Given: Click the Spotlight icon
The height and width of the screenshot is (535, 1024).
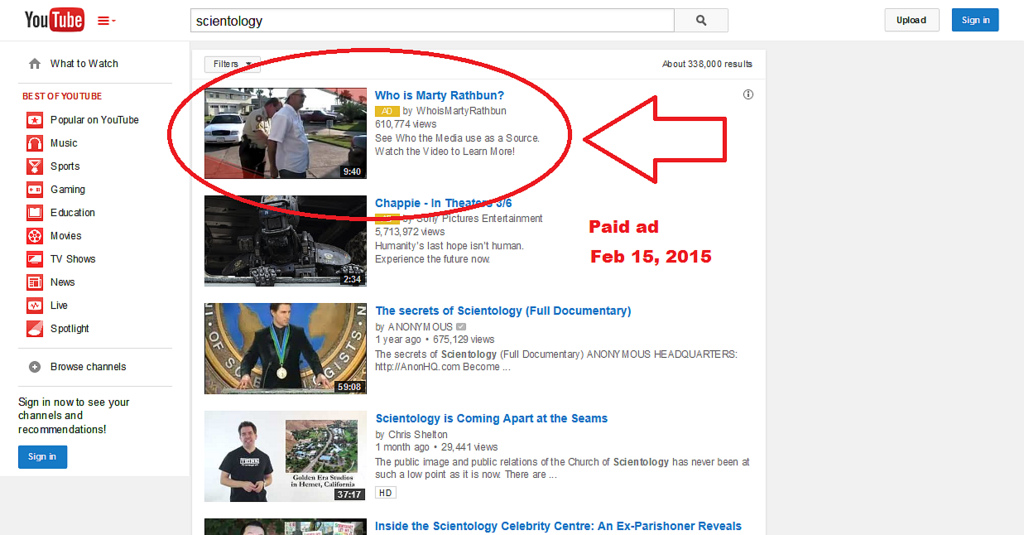Looking at the screenshot, I should [35, 329].
